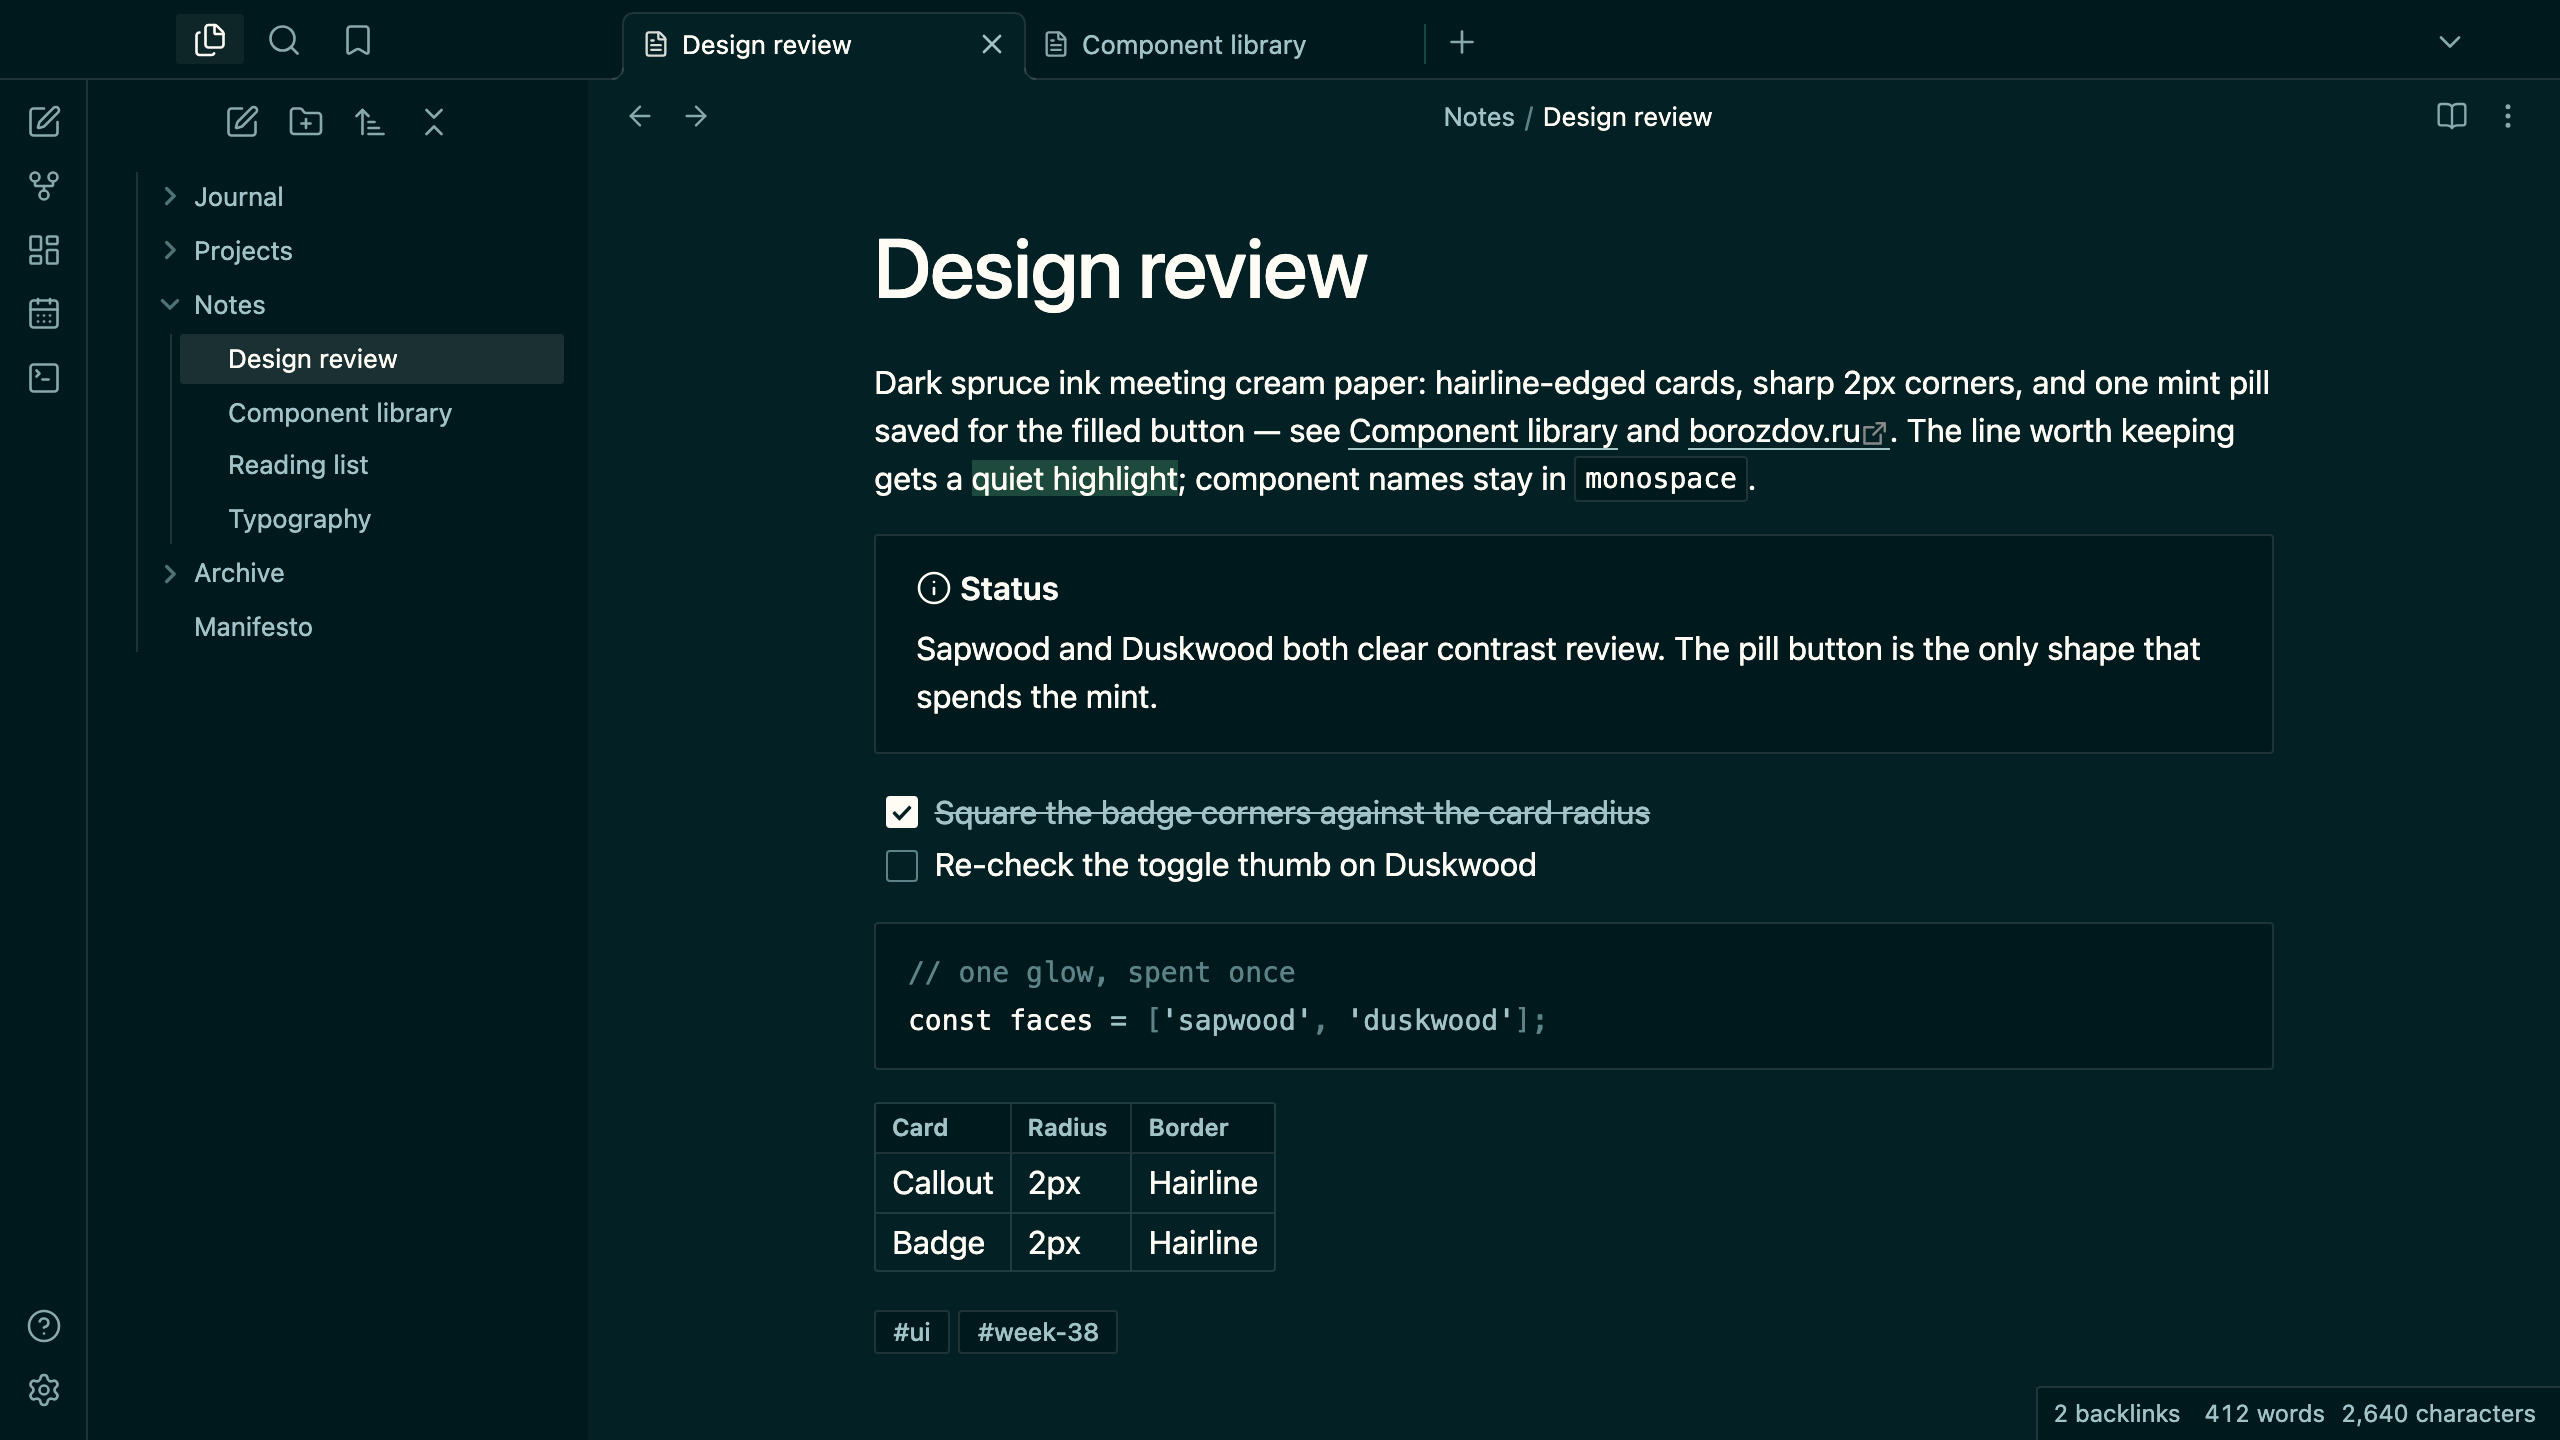Open the search panel icon
The height and width of the screenshot is (1440, 2560).
pos(284,40)
